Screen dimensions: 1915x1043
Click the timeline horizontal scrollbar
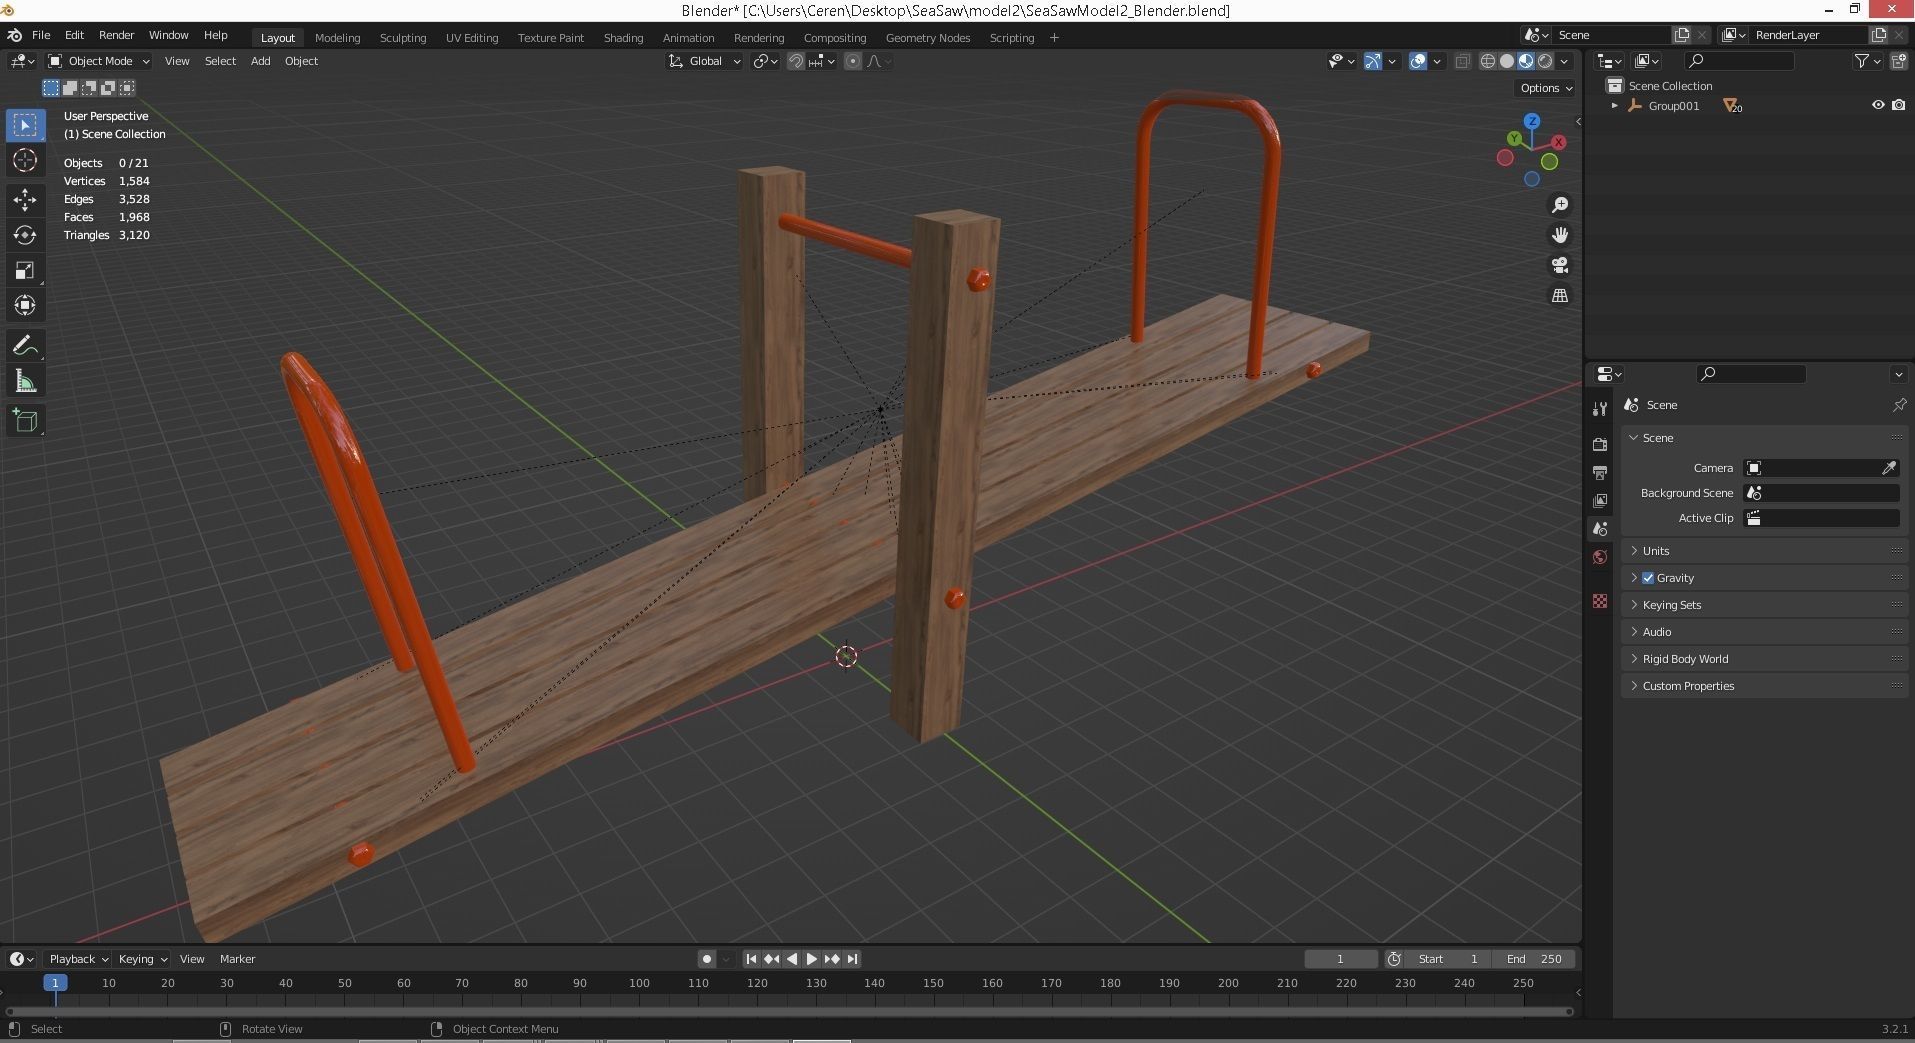[x=789, y=1011]
